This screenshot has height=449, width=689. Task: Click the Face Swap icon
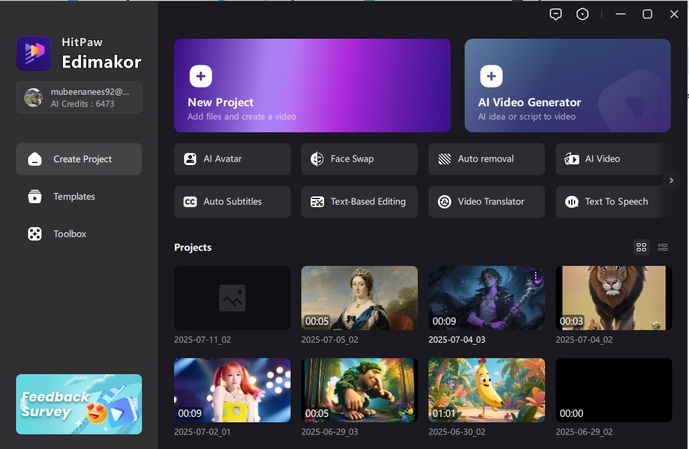coord(317,159)
